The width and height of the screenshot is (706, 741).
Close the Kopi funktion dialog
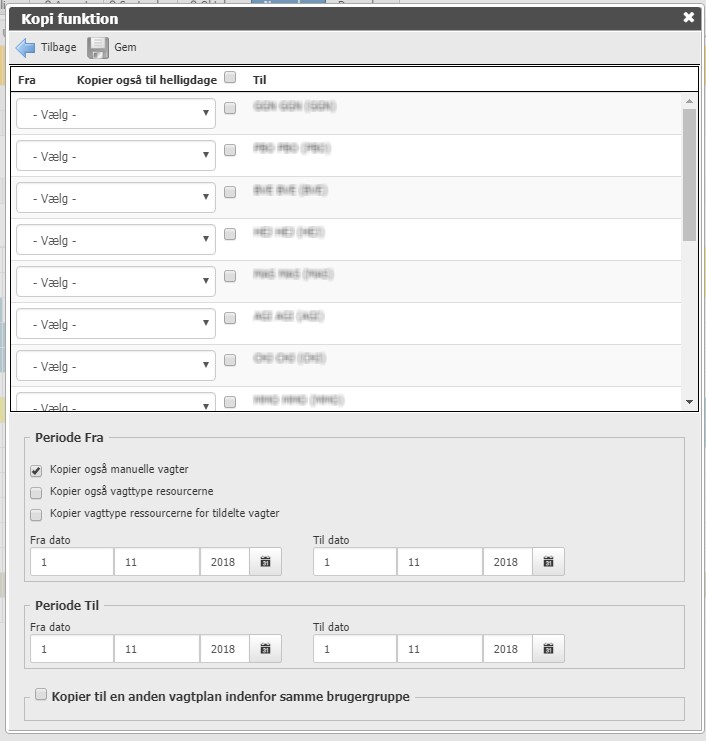(688, 17)
